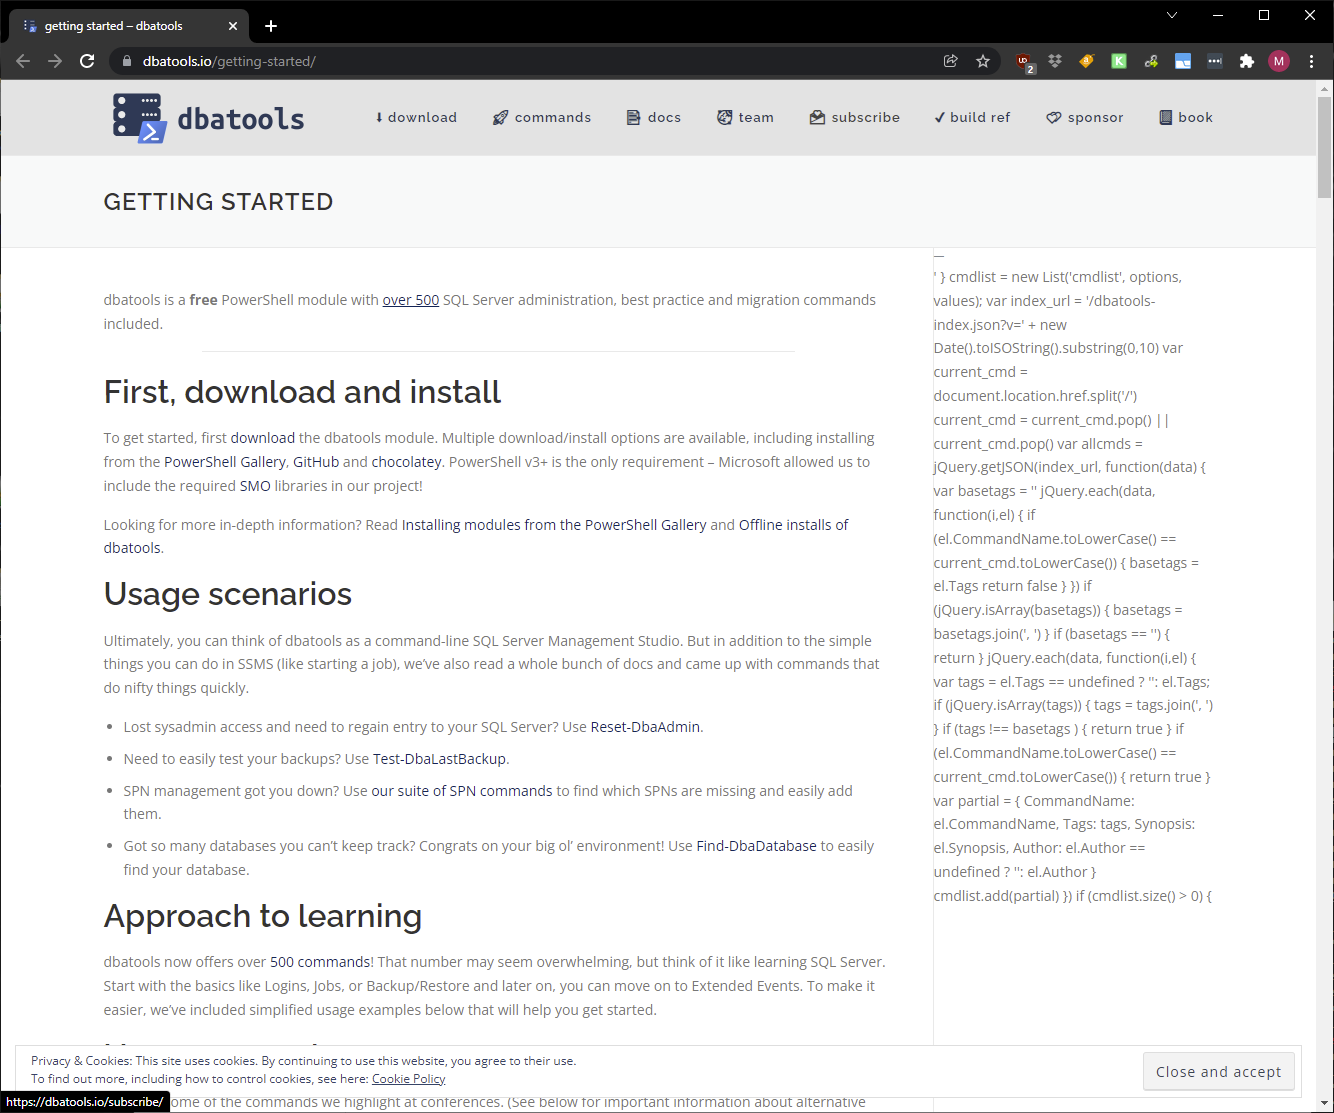This screenshot has height=1113, width=1334.
Task: Click the sponsor heart icon
Action: pyautogui.click(x=1054, y=117)
